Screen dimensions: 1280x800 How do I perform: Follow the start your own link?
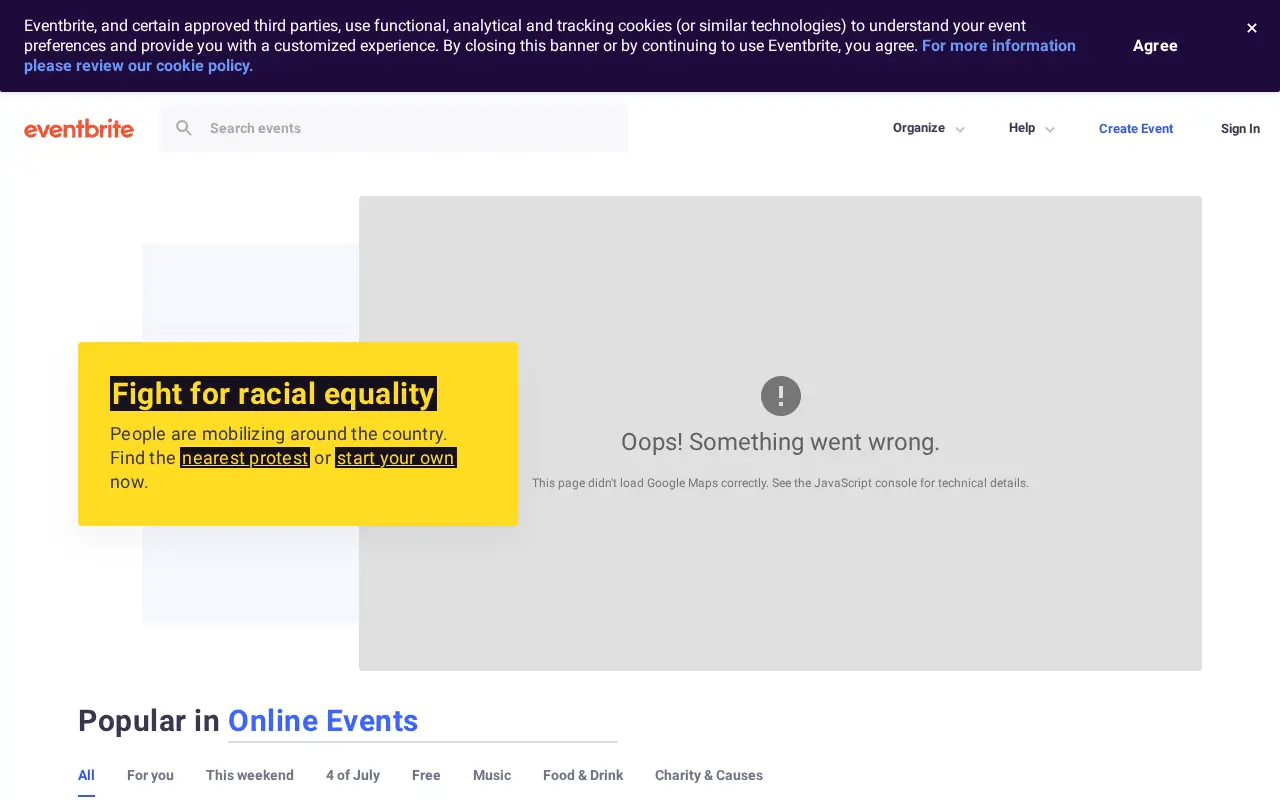coord(396,458)
